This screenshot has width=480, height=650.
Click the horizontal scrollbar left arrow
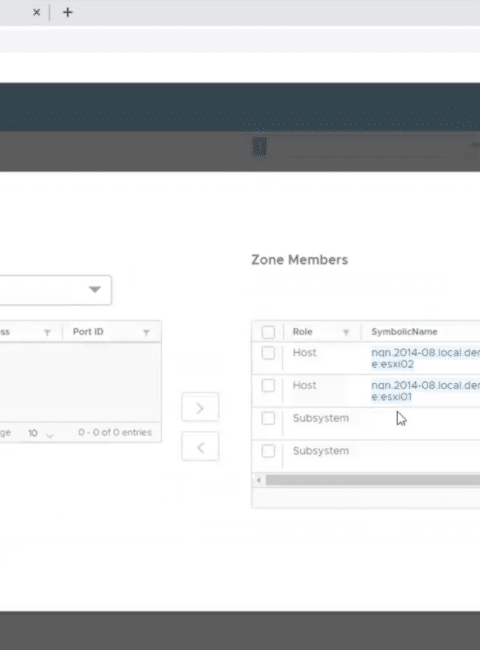259,480
